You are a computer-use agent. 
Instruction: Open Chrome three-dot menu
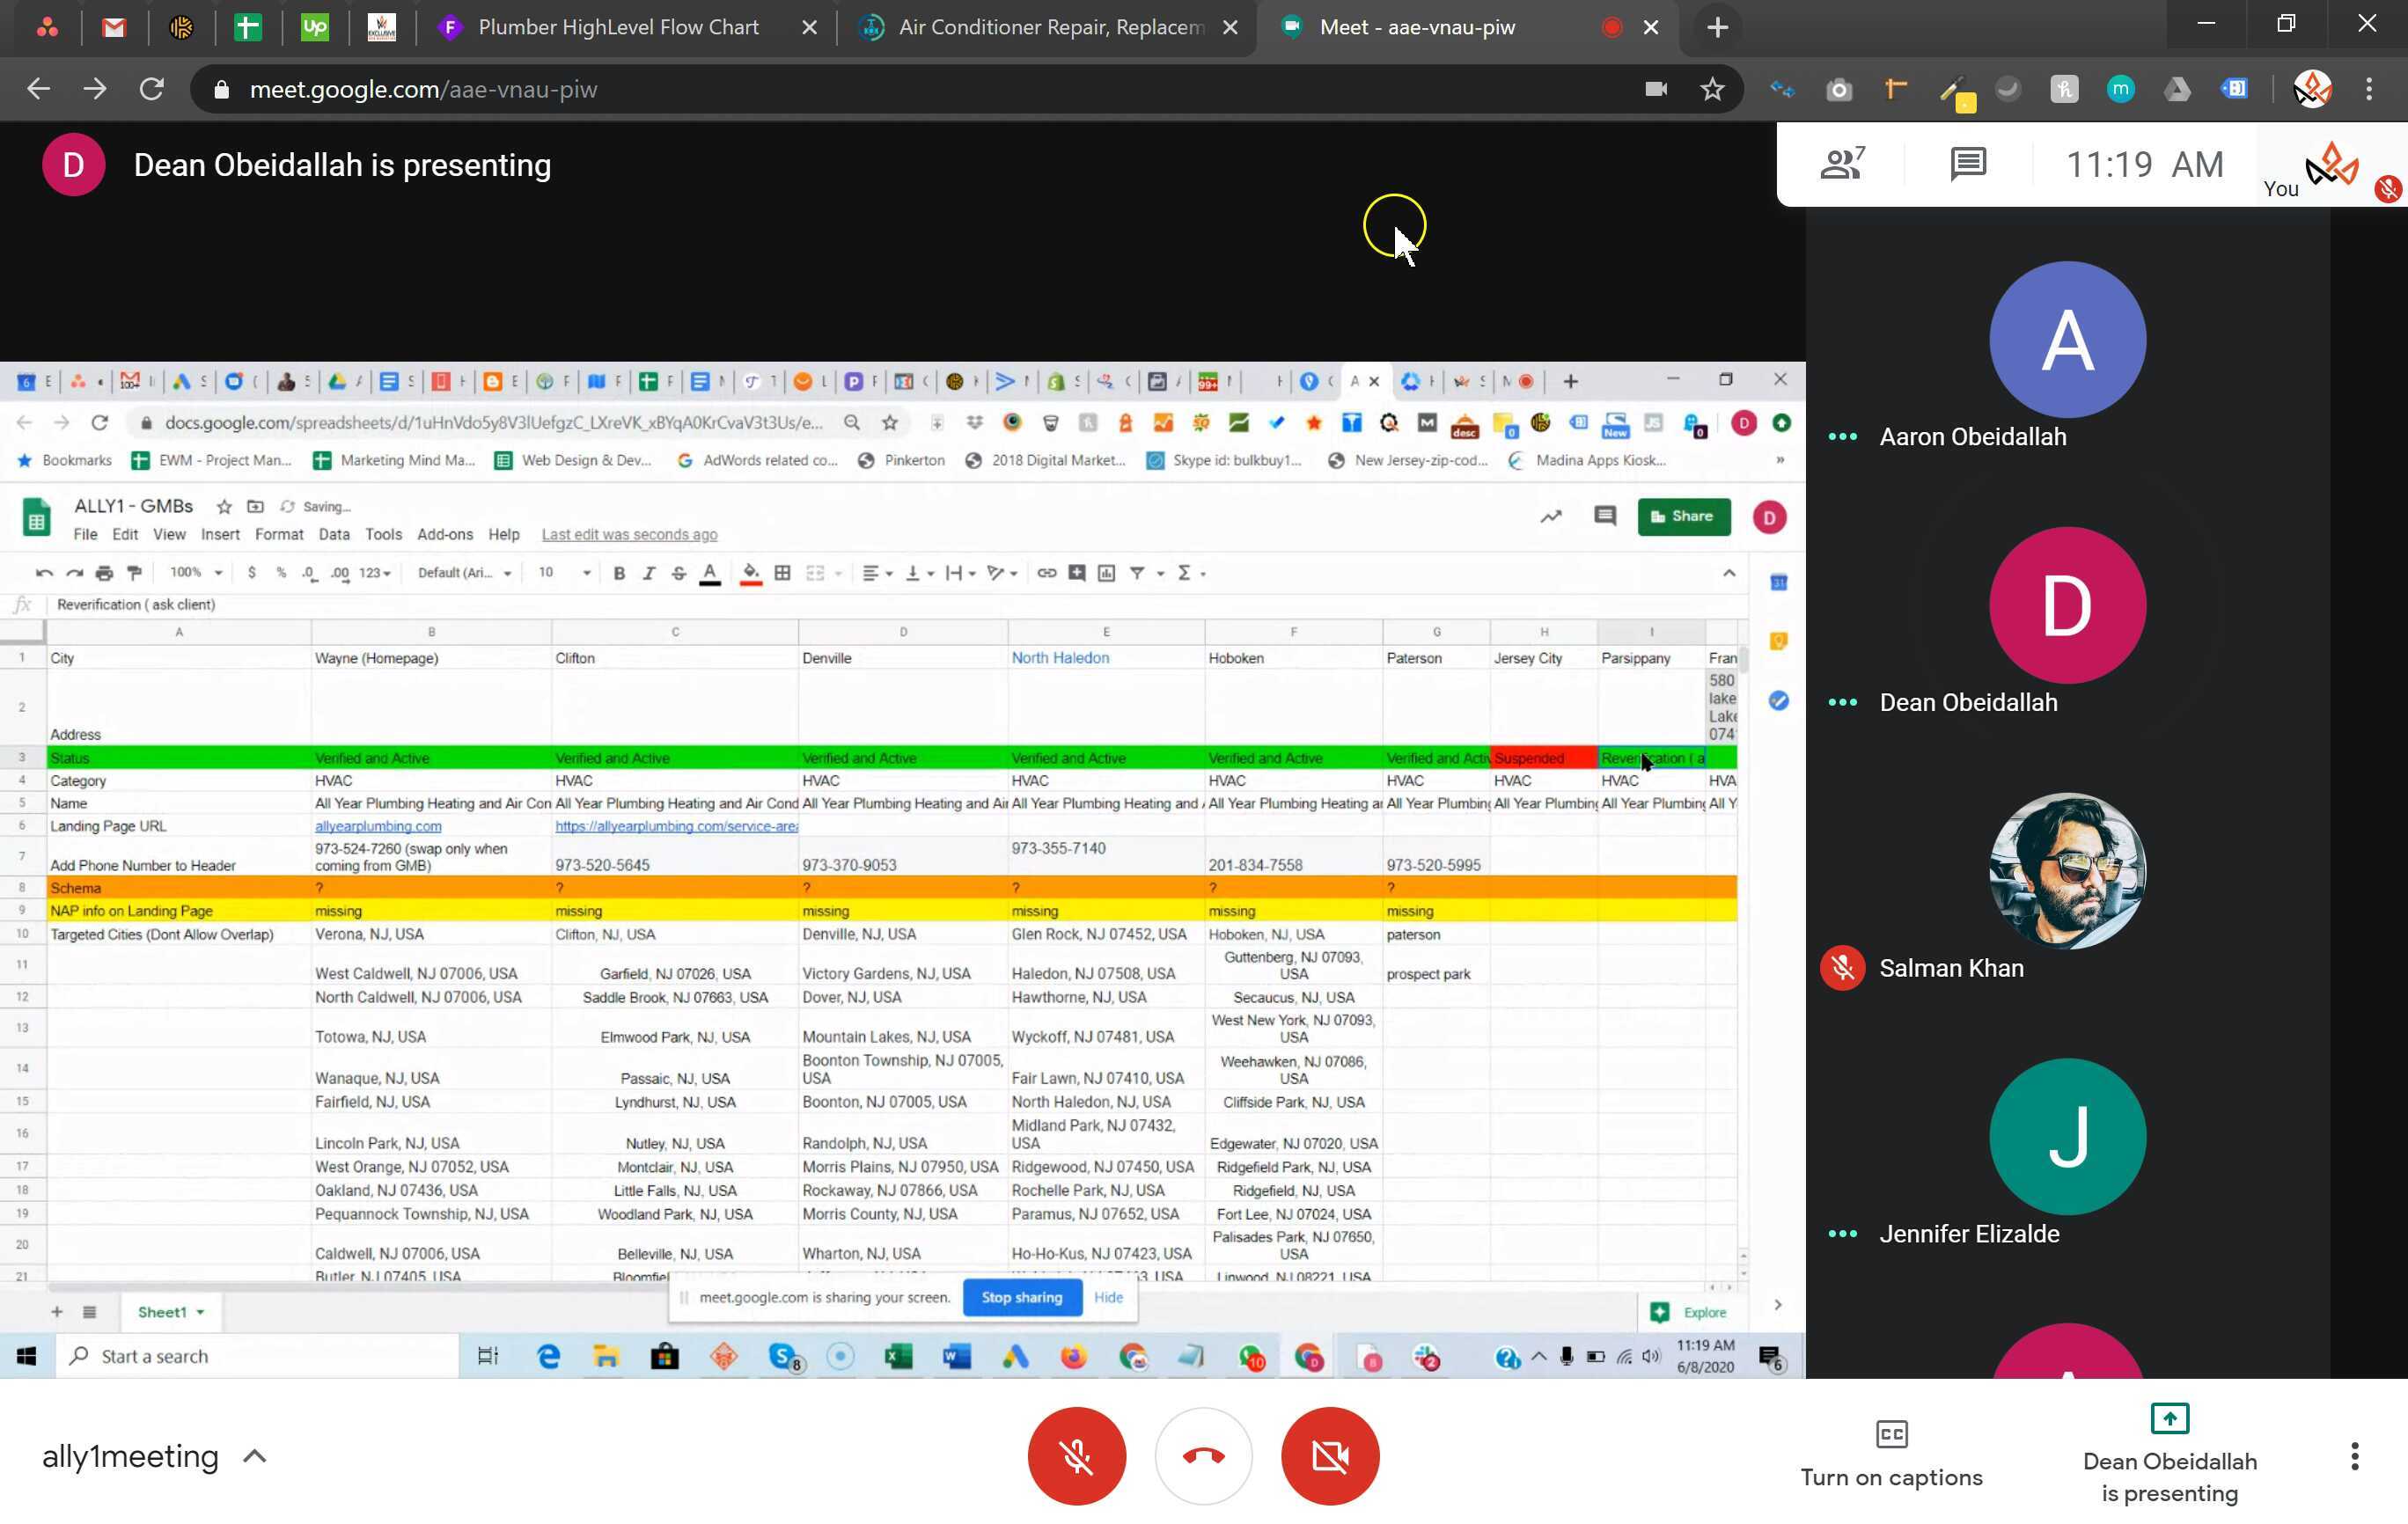(x=2368, y=89)
